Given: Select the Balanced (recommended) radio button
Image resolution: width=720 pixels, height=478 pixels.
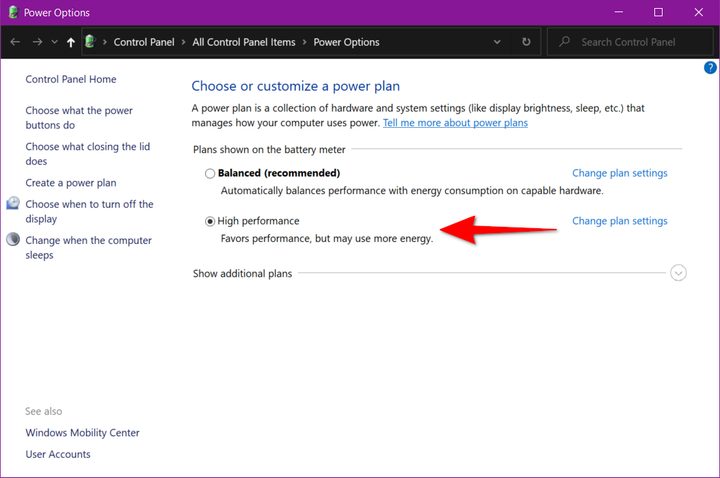Looking at the screenshot, I should pos(210,174).
